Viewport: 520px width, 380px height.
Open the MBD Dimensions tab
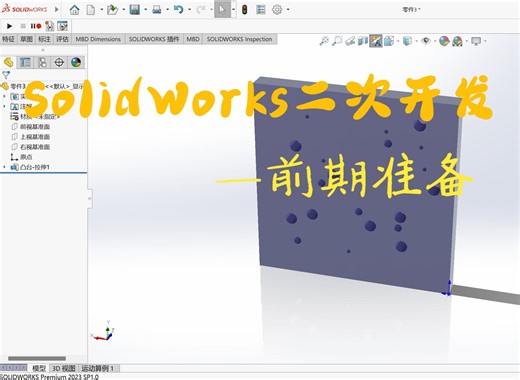[98, 39]
